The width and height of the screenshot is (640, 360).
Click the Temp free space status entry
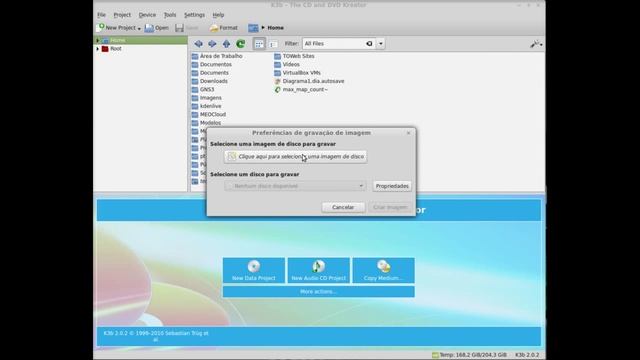(x=469, y=355)
